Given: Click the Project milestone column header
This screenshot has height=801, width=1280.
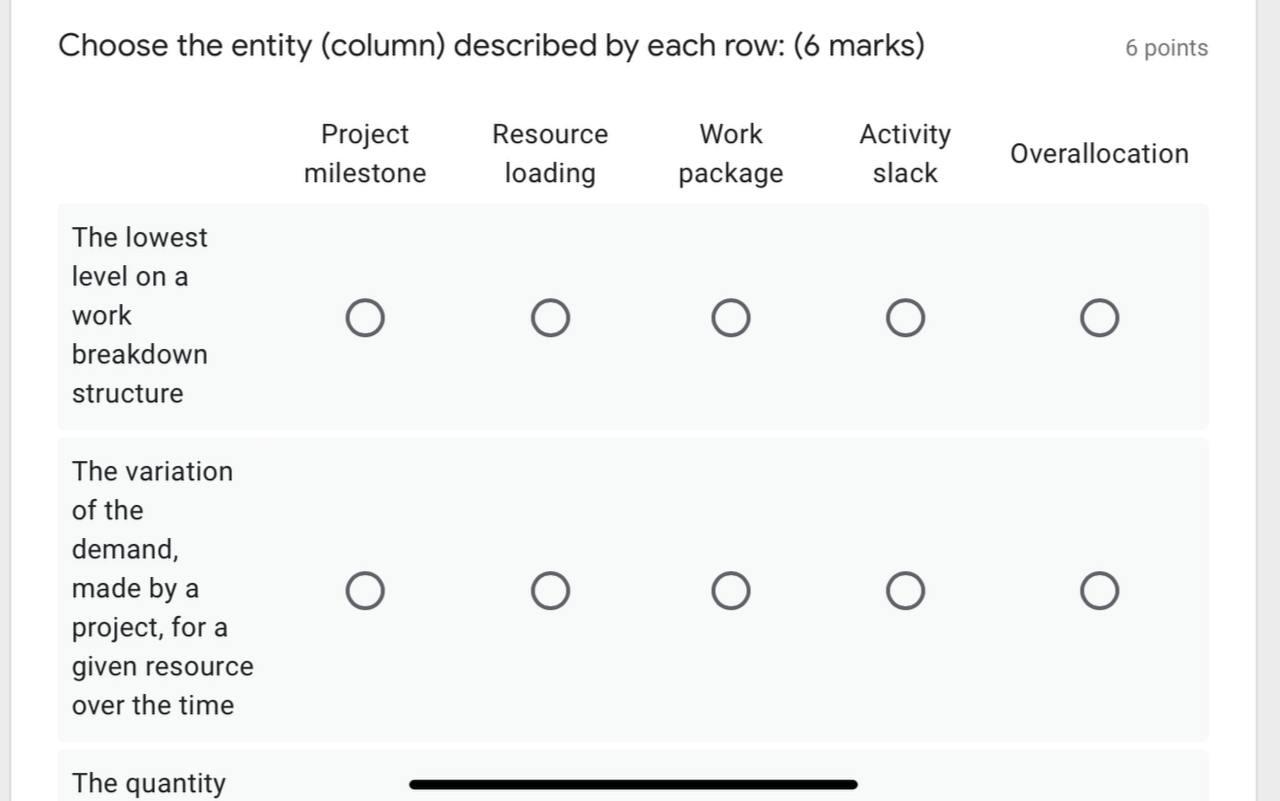Looking at the screenshot, I should click(x=365, y=153).
